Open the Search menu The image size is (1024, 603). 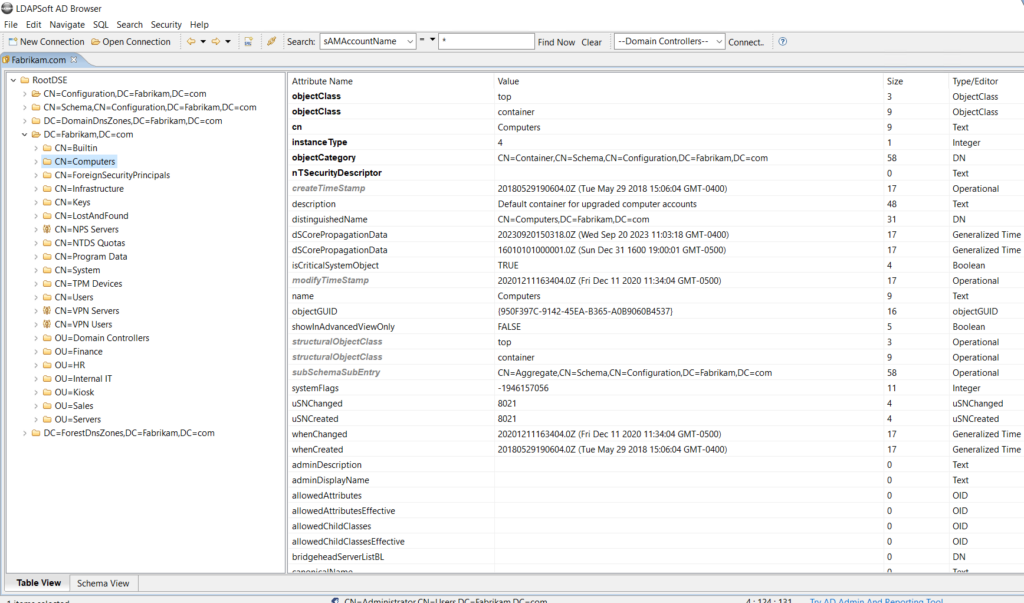point(129,24)
